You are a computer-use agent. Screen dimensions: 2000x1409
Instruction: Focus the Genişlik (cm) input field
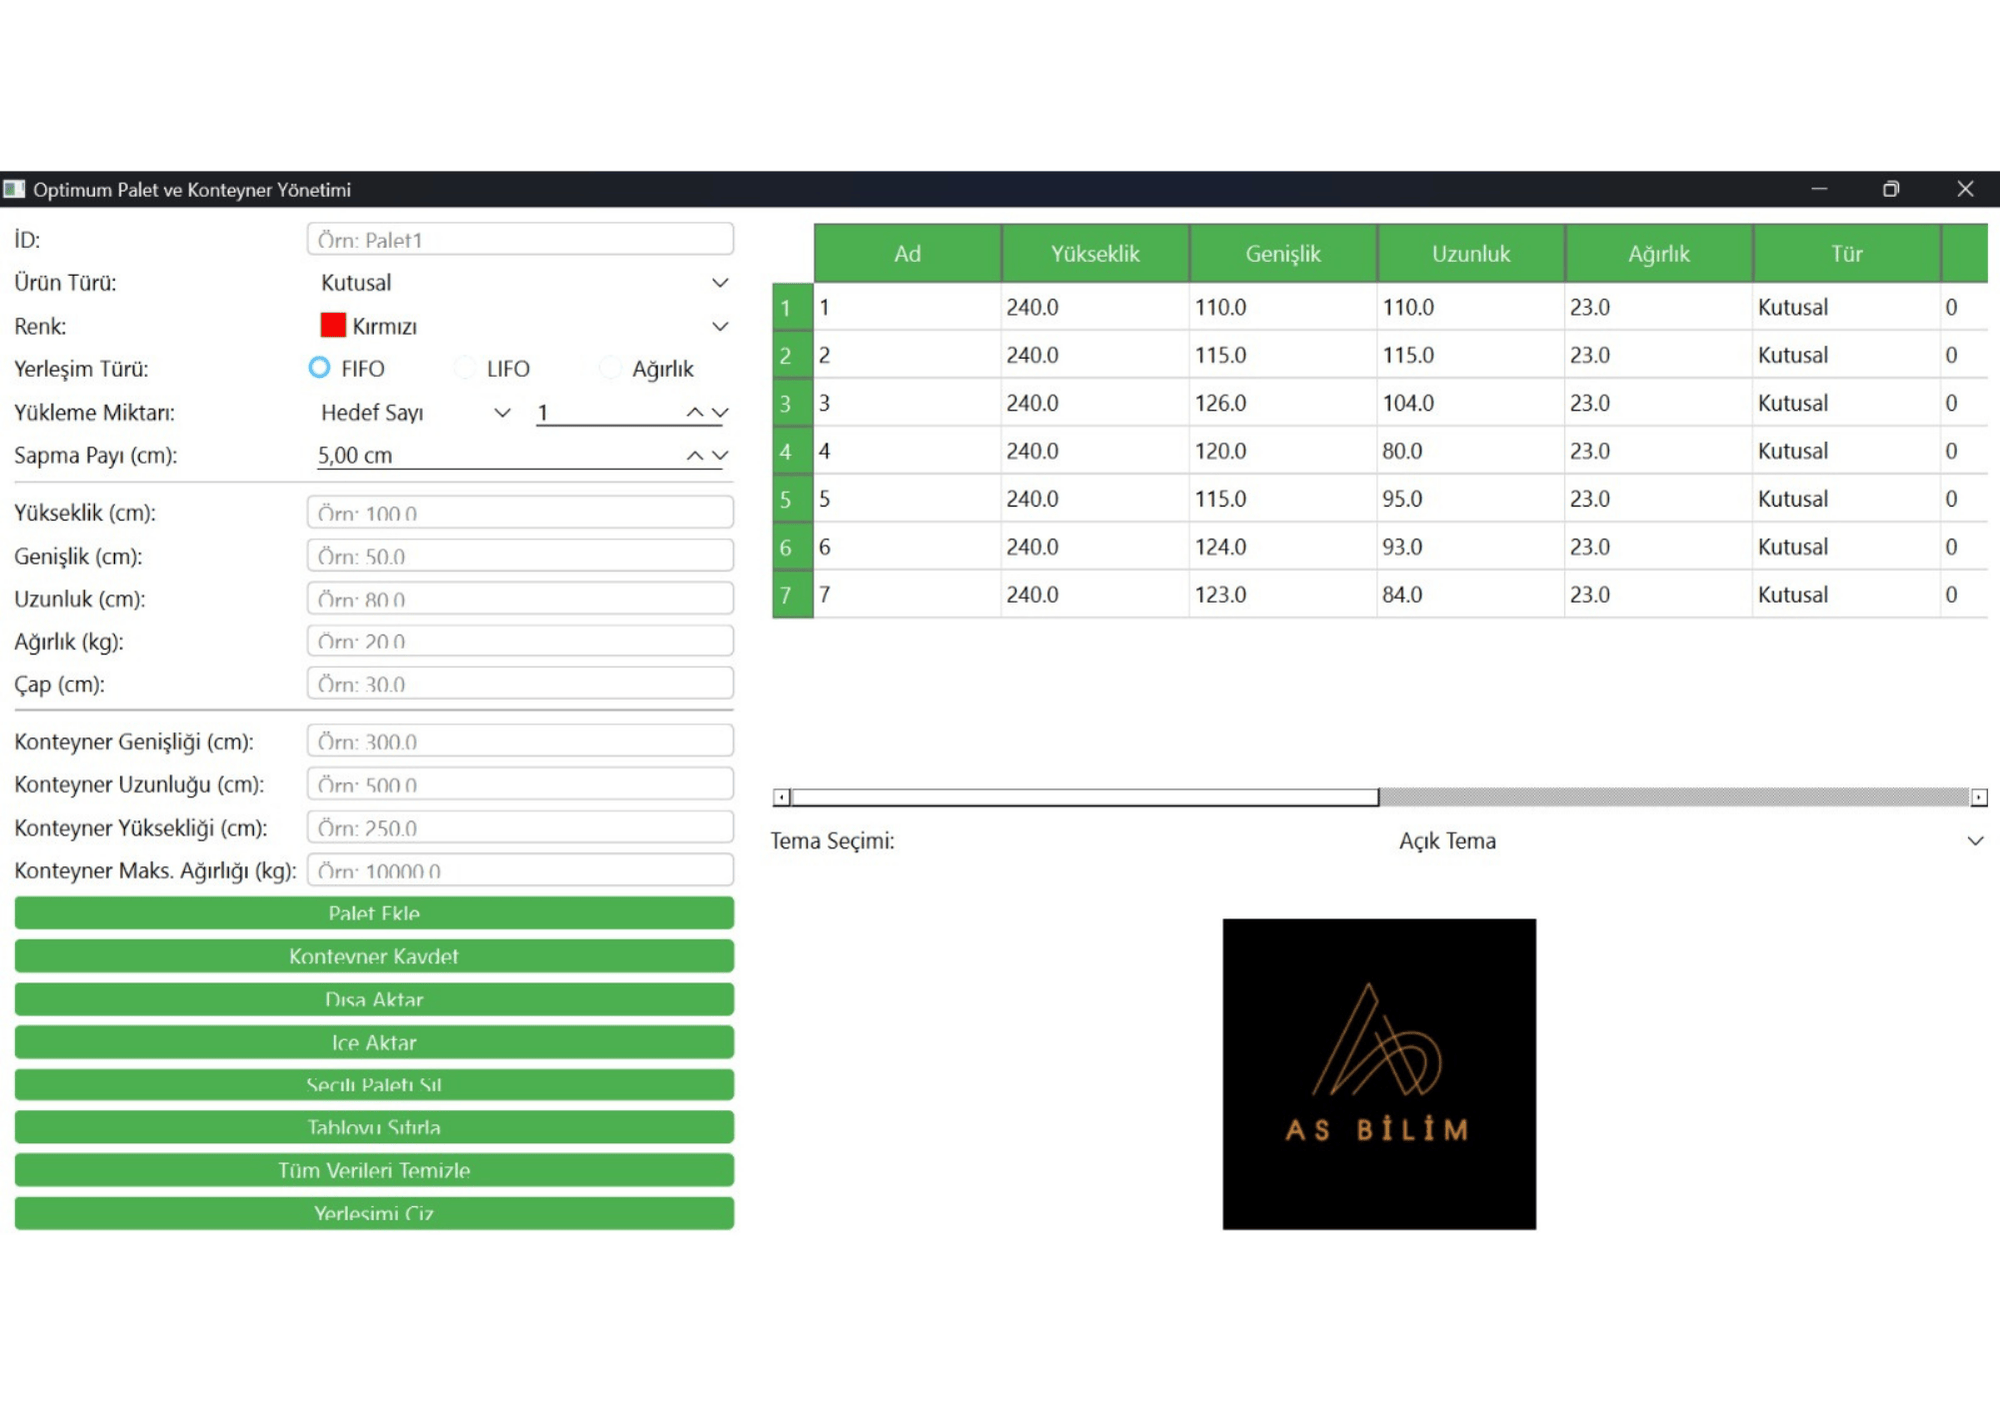[521, 555]
